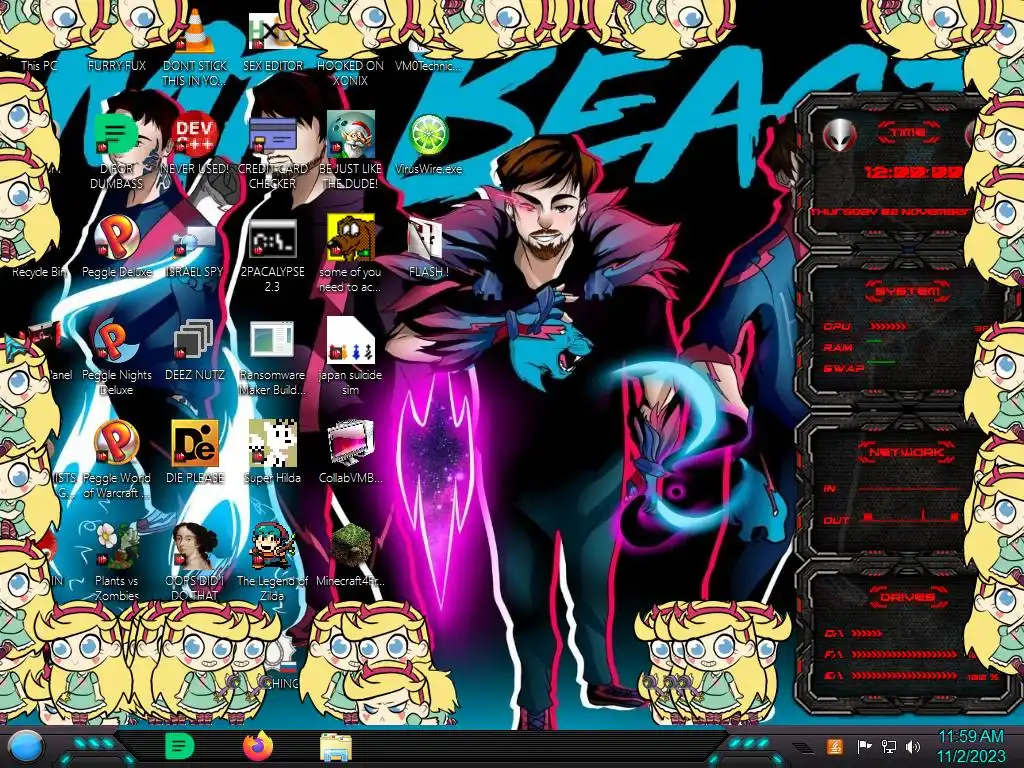Open the japan suicide sim file icon
The width and height of the screenshot is (1024, 768).
click(x=351, y=340)
